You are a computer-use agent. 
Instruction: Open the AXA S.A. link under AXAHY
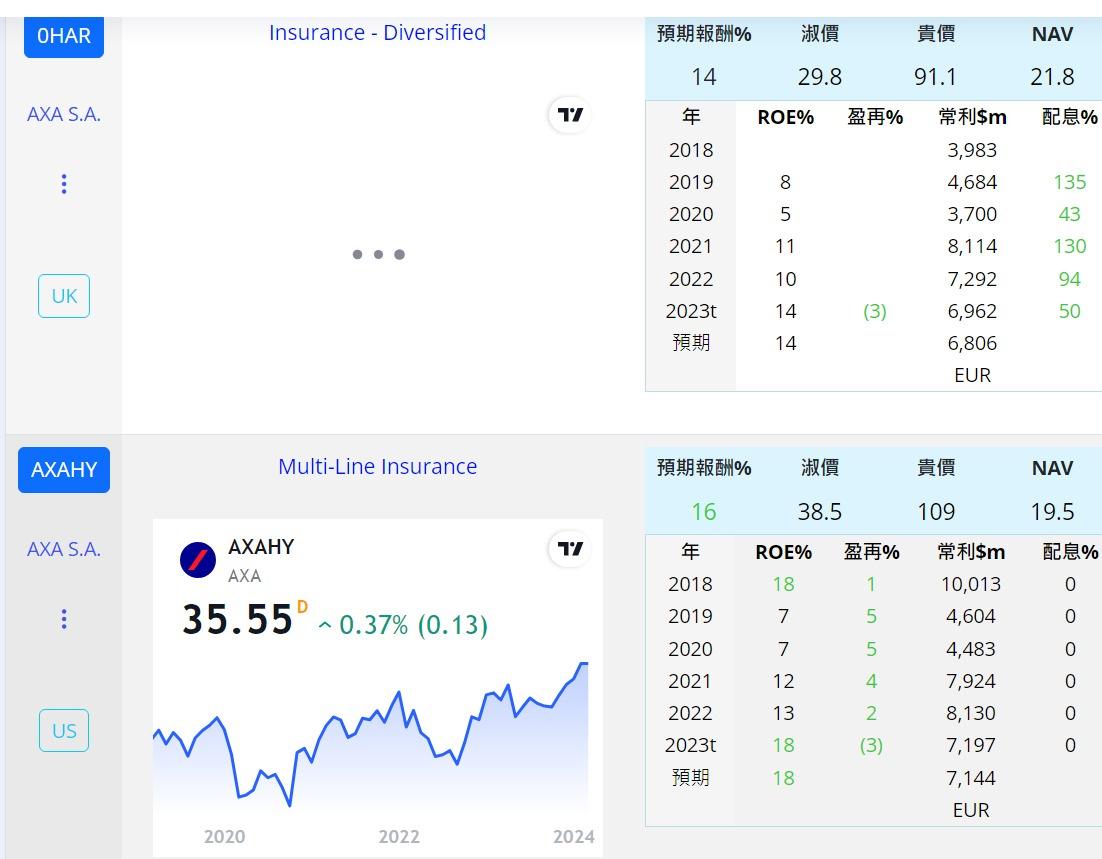[64, 549]
